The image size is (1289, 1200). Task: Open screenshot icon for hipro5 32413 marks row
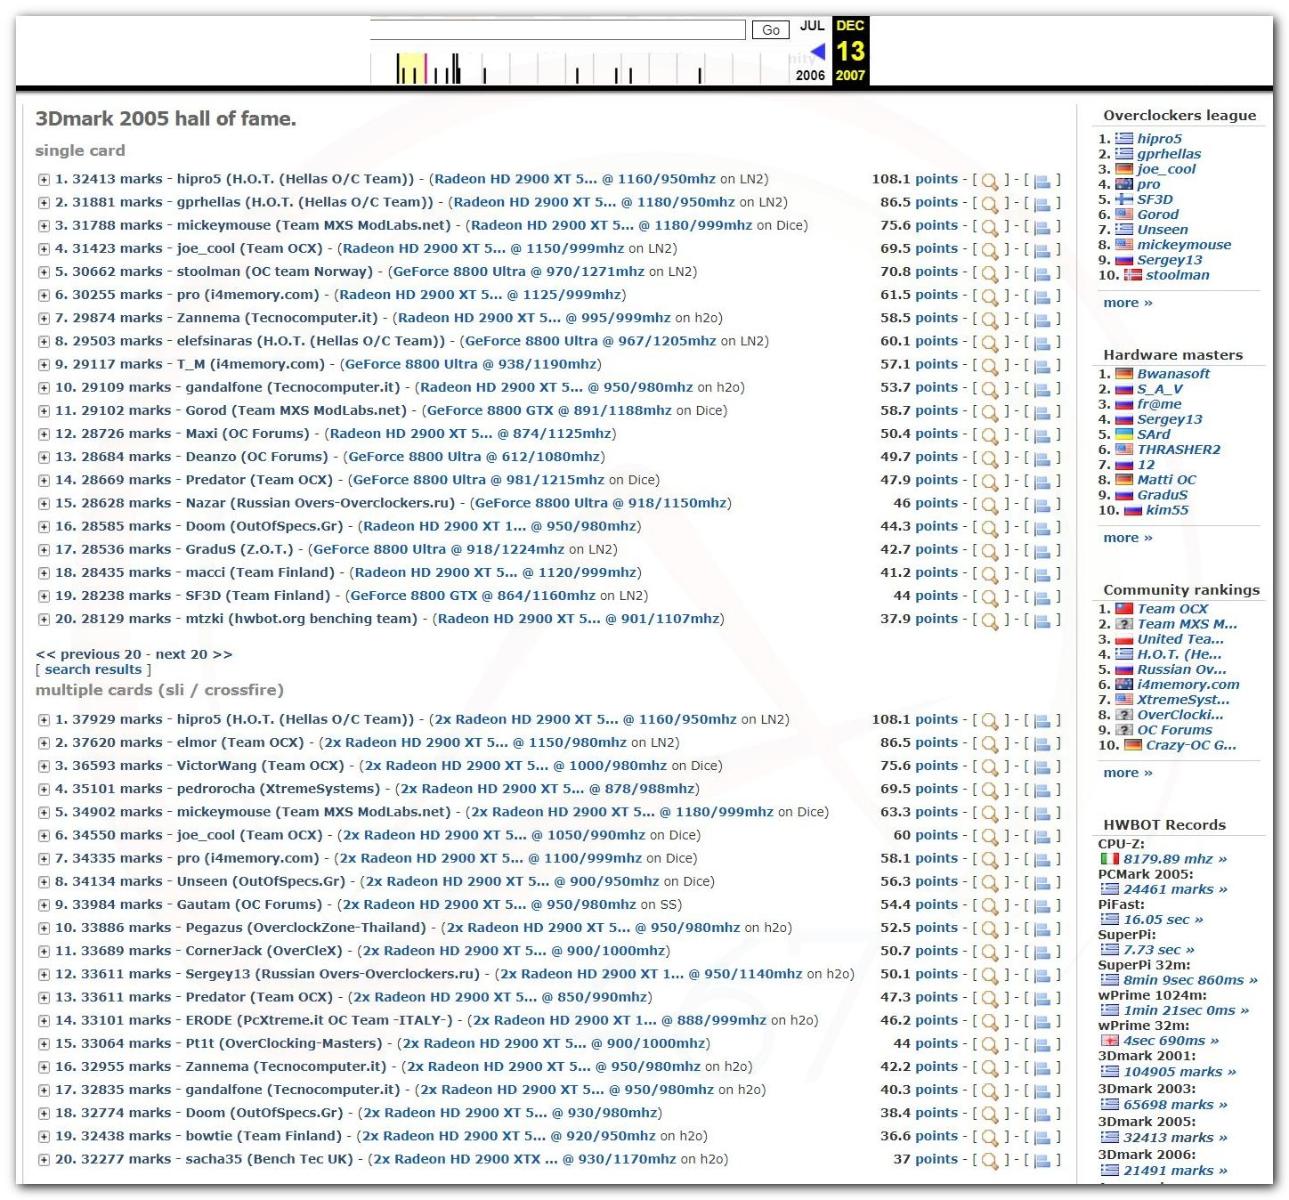point(1042,181)
